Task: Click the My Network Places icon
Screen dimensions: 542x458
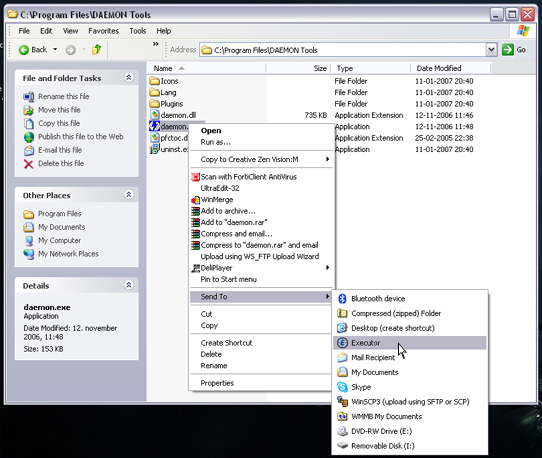Action: (x=29, y=254)
